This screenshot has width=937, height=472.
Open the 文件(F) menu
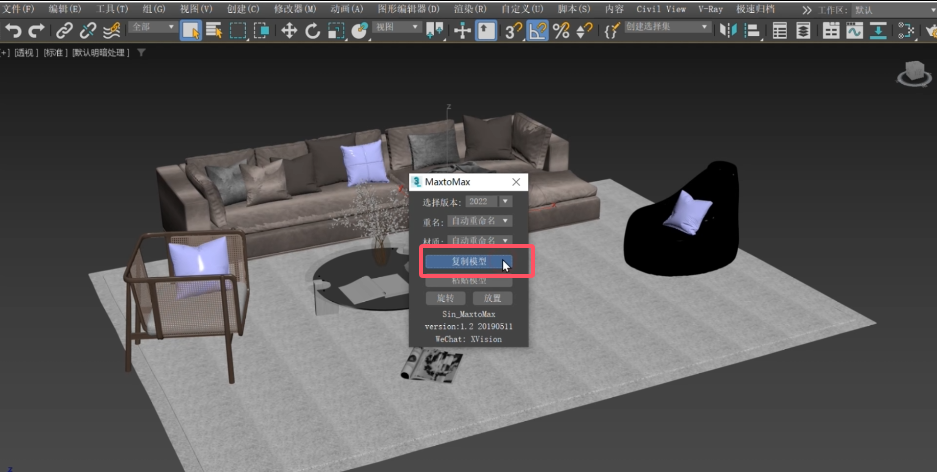pyautogui.click(x=18, y=9)
